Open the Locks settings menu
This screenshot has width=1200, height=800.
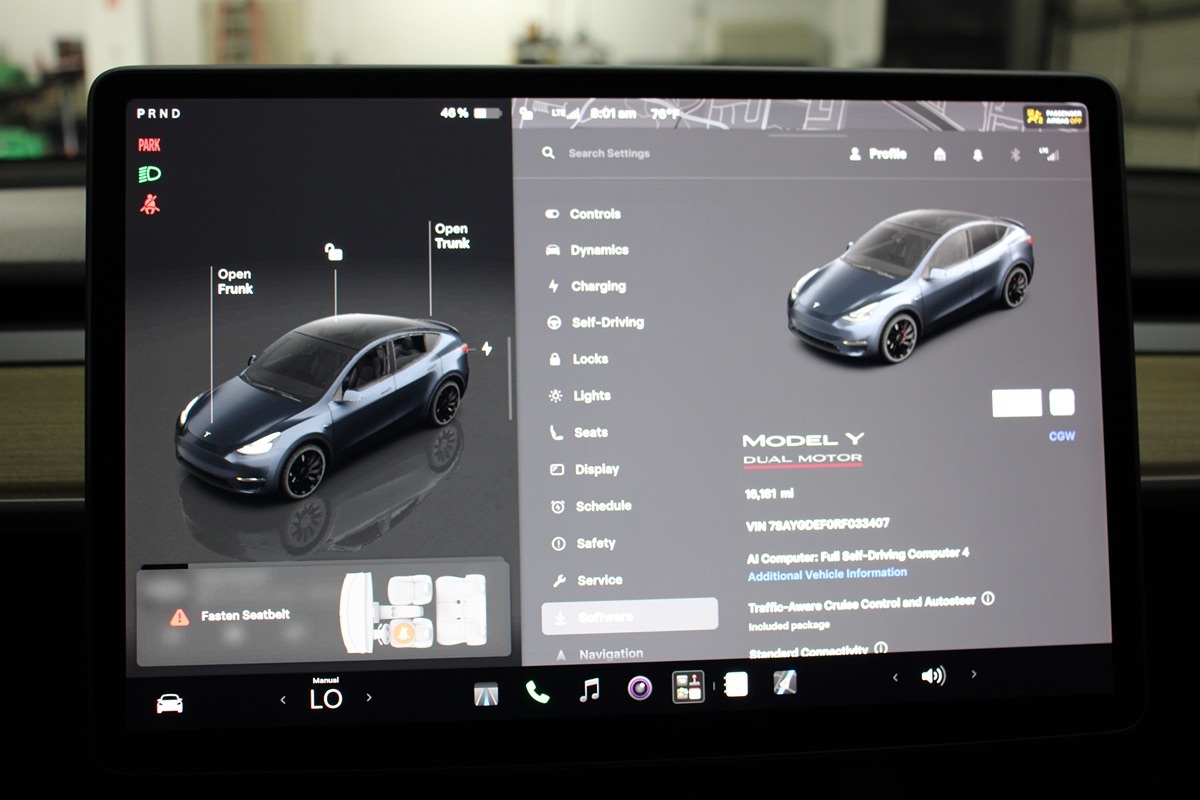point(579,359)
